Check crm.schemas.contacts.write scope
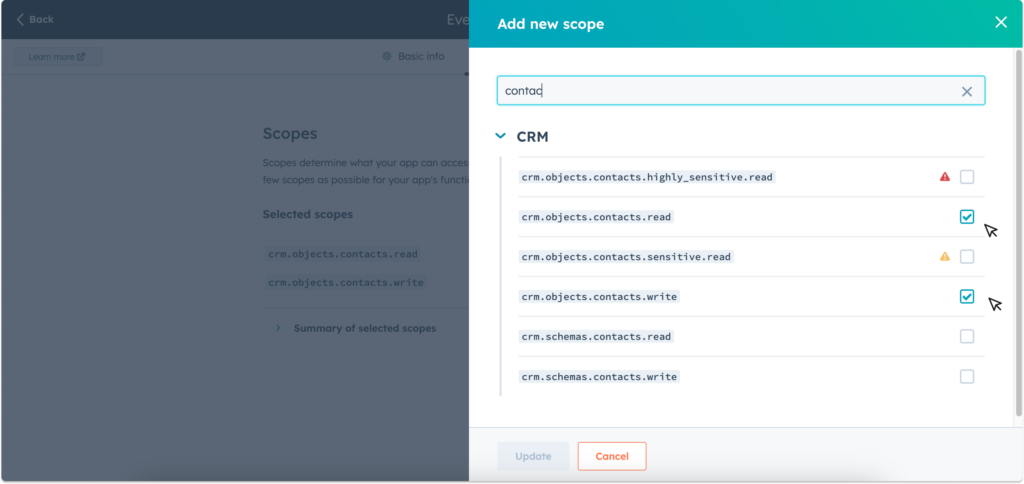Image resolution: width=1024 pixels, height=484 pixels. 967,377
